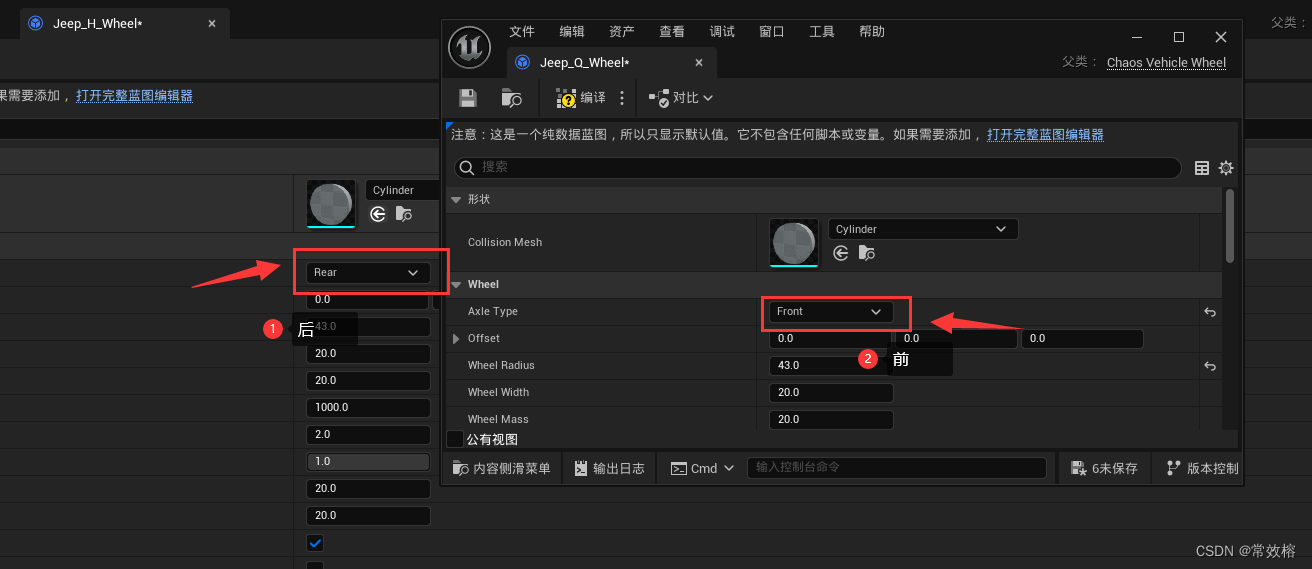Open Cylinder dropdown in Jeep_H_Wheel window

tap(404, 190)
